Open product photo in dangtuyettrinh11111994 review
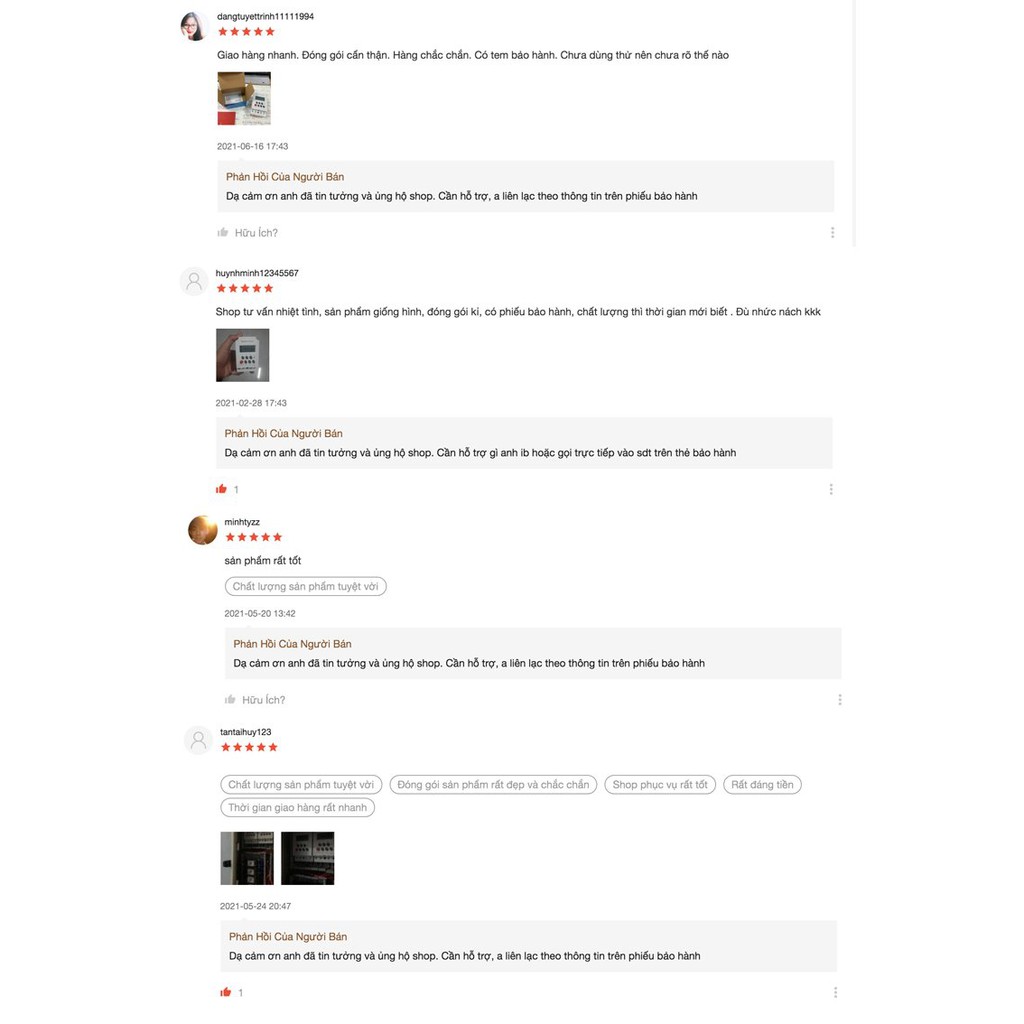The image size is (1024, 1024). coord(244,99)
